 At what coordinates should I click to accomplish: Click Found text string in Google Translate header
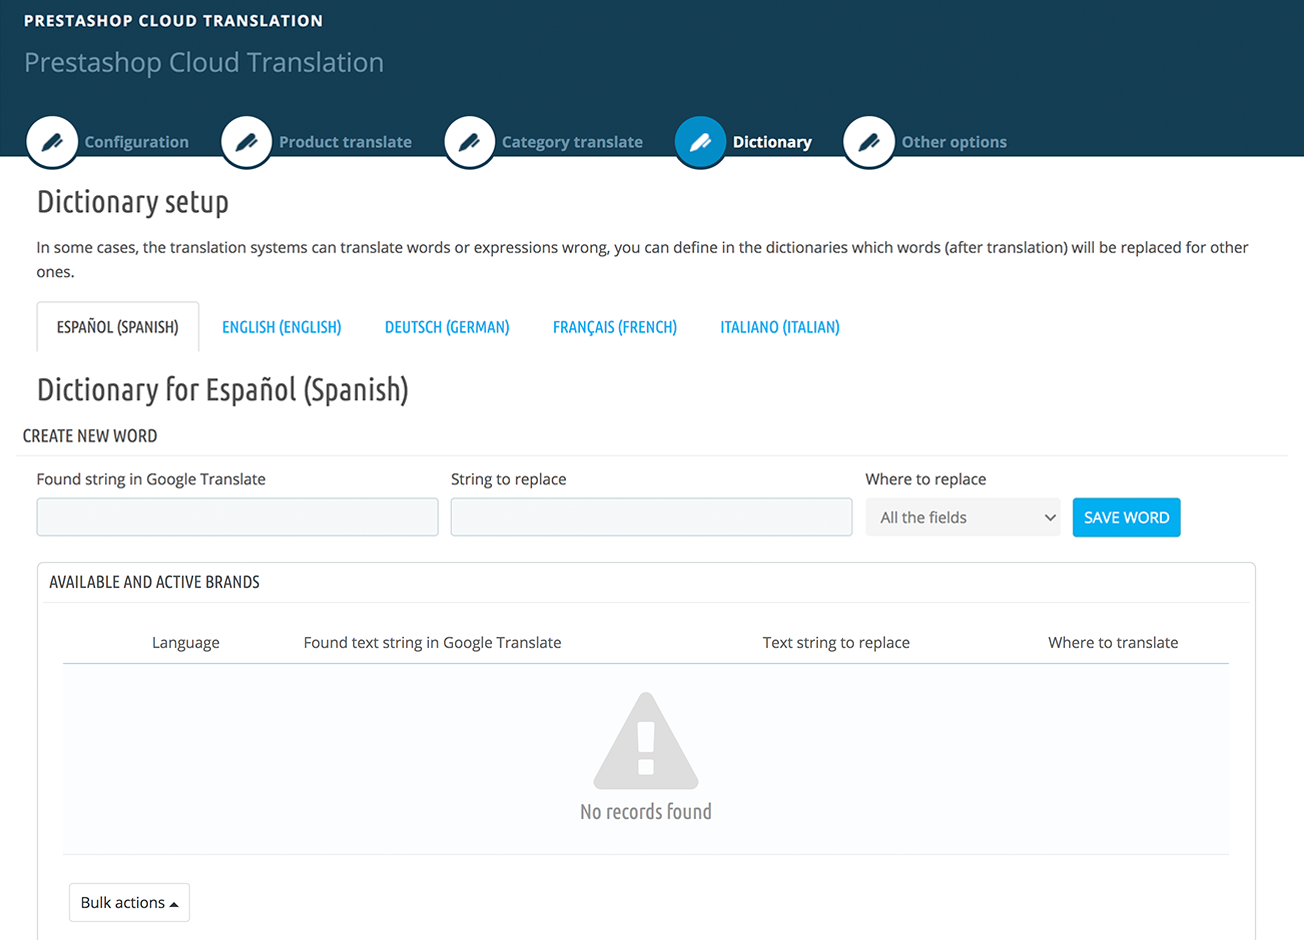pyautogui.click(x=432, y=643)
